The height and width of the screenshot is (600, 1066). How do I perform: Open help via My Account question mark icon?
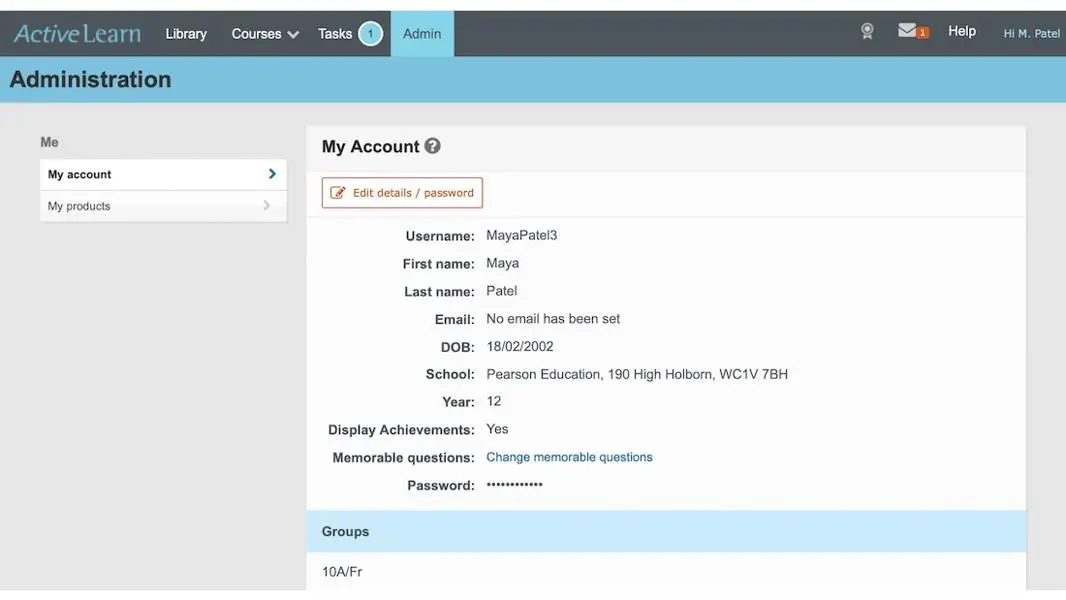432,145
